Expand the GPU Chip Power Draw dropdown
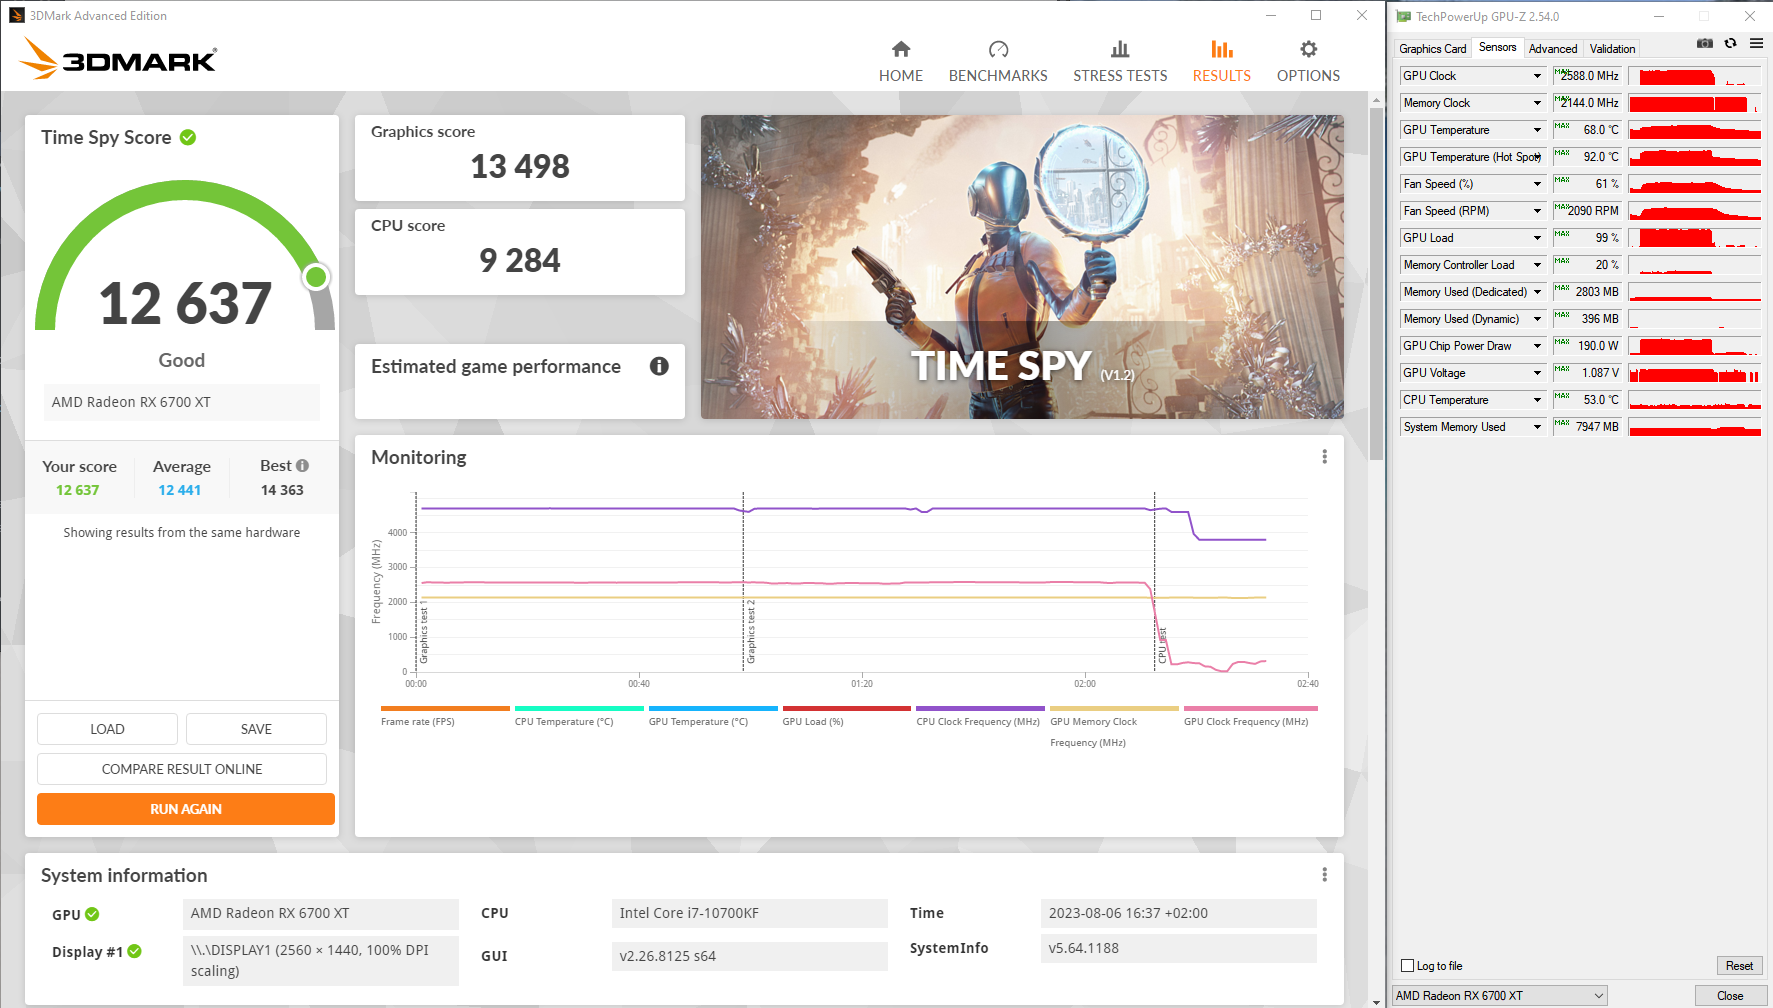The image size is (1773, 1008). (1537, 346)
